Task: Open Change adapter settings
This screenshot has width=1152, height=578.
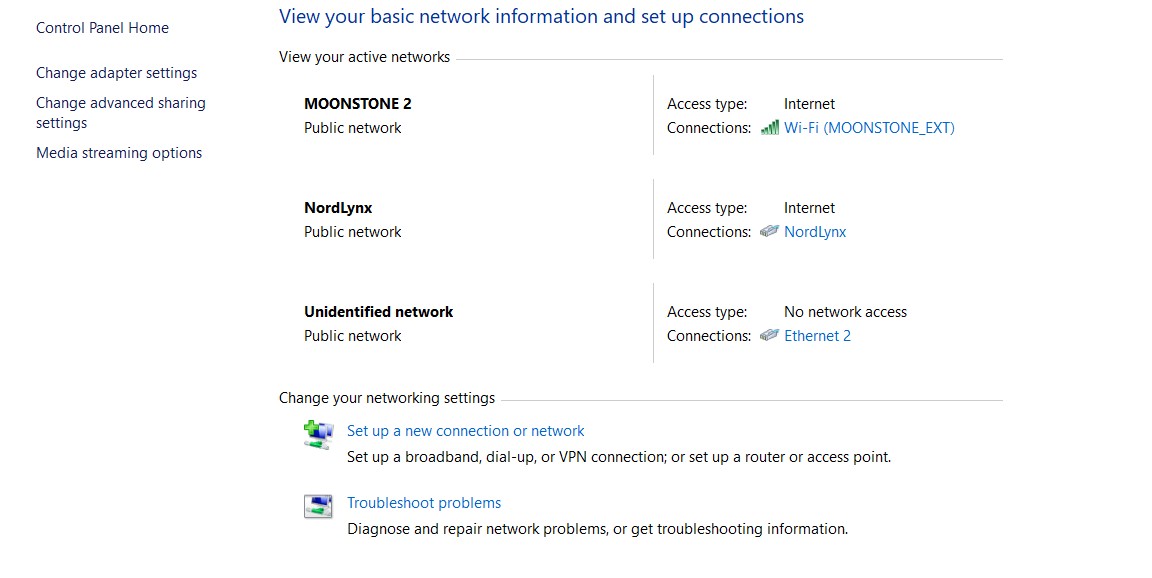Action: [116, 73]
